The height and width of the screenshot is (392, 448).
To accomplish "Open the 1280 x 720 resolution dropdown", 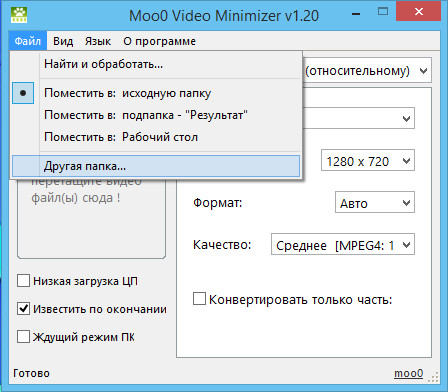I will coord(368,161).
